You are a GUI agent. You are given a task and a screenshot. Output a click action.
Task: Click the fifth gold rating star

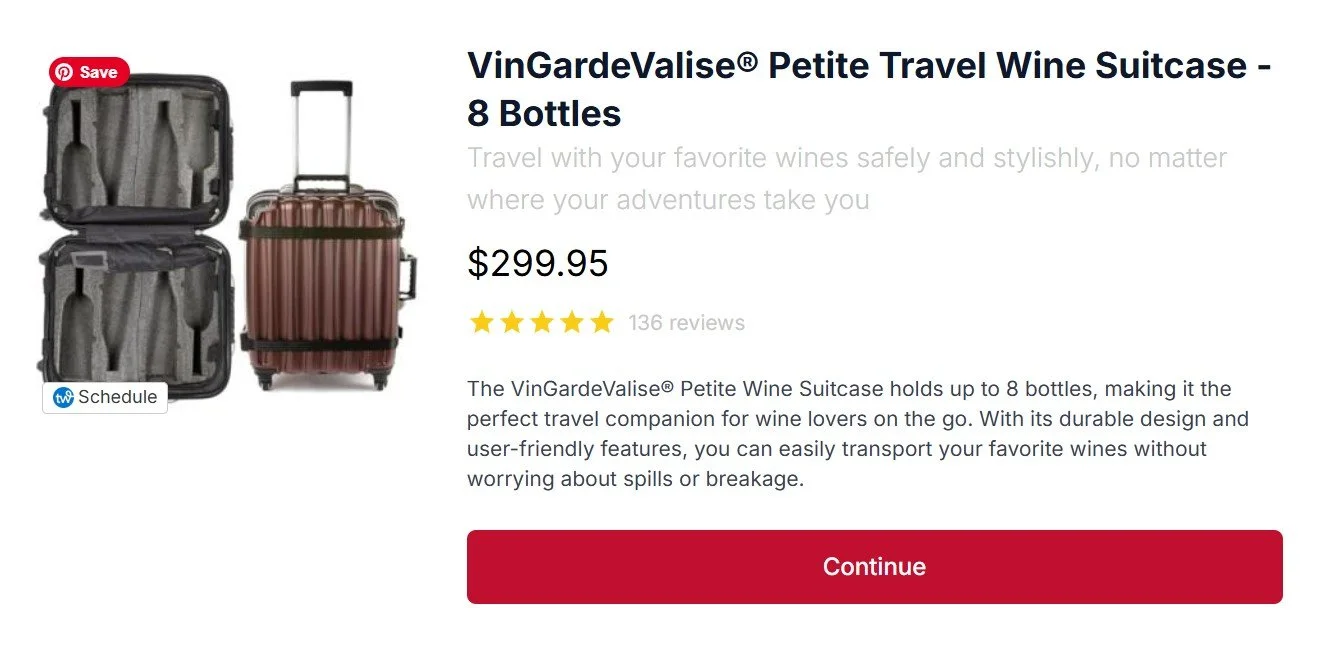pyautogui.click(x=601, y=322)
